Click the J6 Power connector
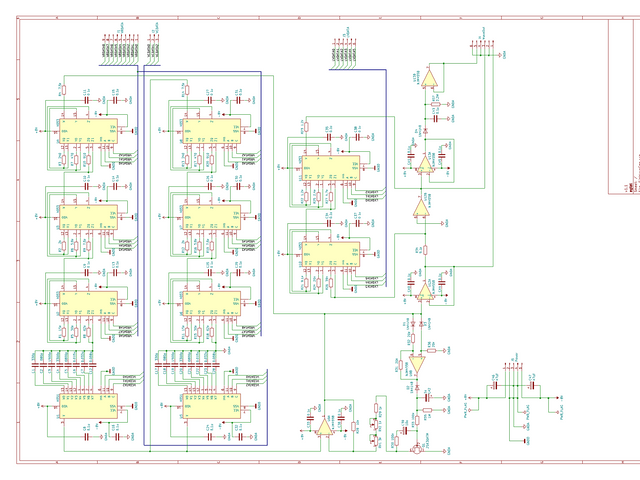This screenshot has width=640, height=480. click(513, 366)
